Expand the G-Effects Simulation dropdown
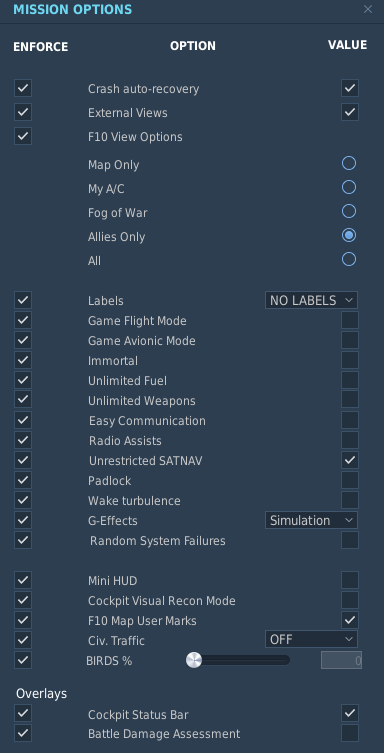This screenshot has width=384, height=753. point(312,520)
